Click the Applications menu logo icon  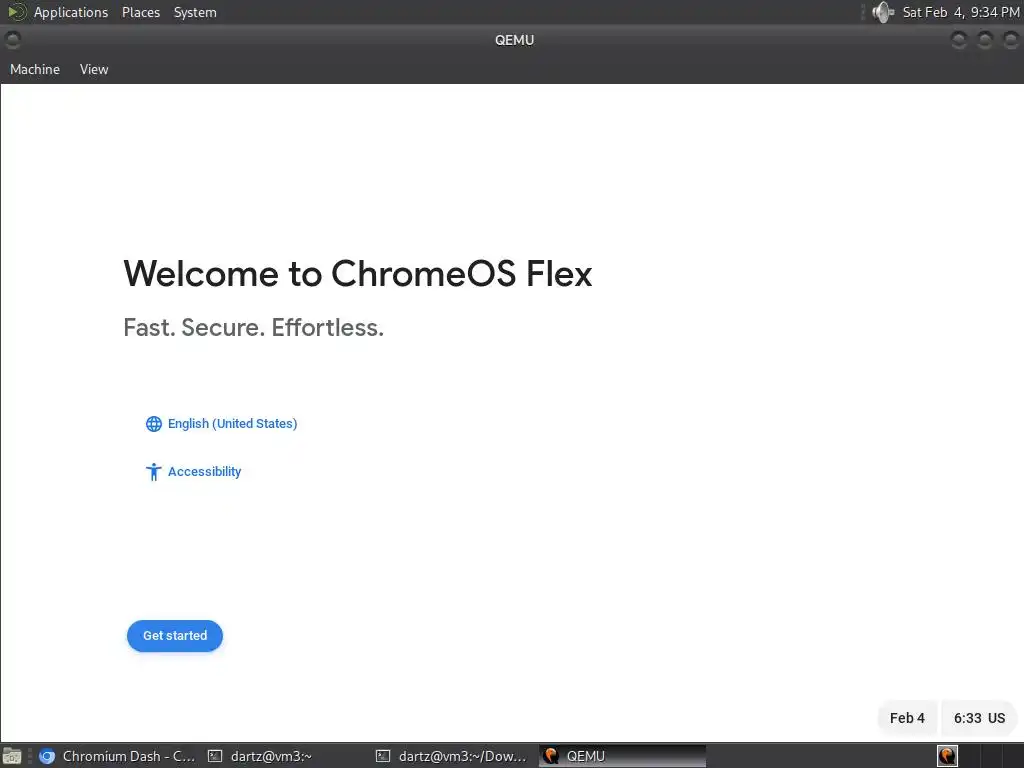click(x=16, y=12)
